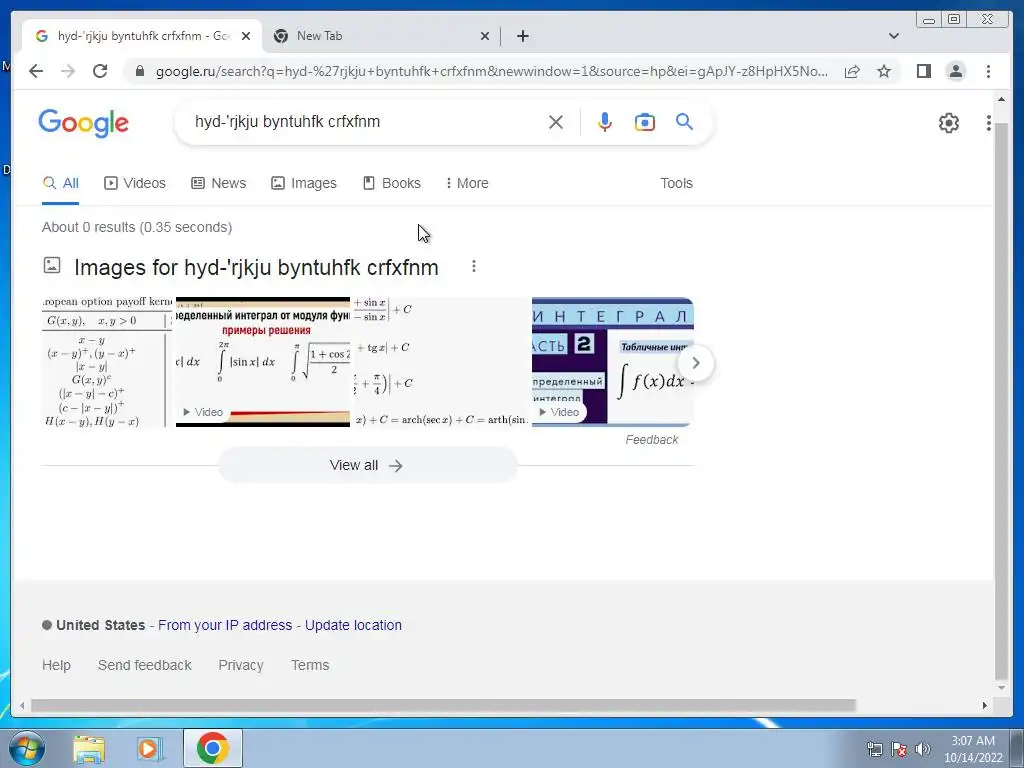This screenshot has width=1024, height=768.
Task: Open Google quick settings gear
Action: click(949, 123)
